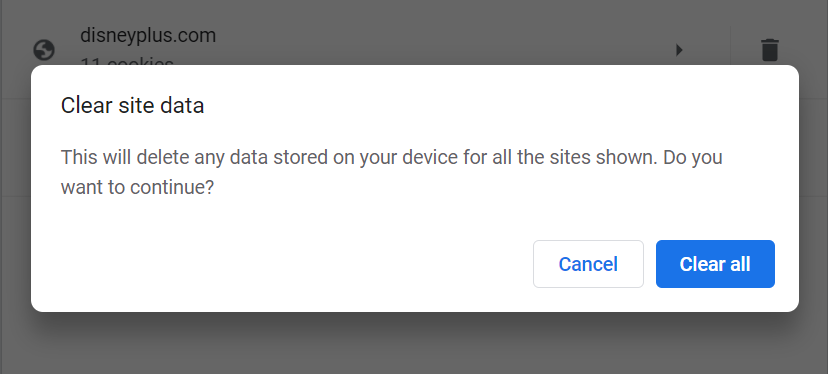
Task: Delete disneyplus.com data with trash icon
Action: pos(769,50)
